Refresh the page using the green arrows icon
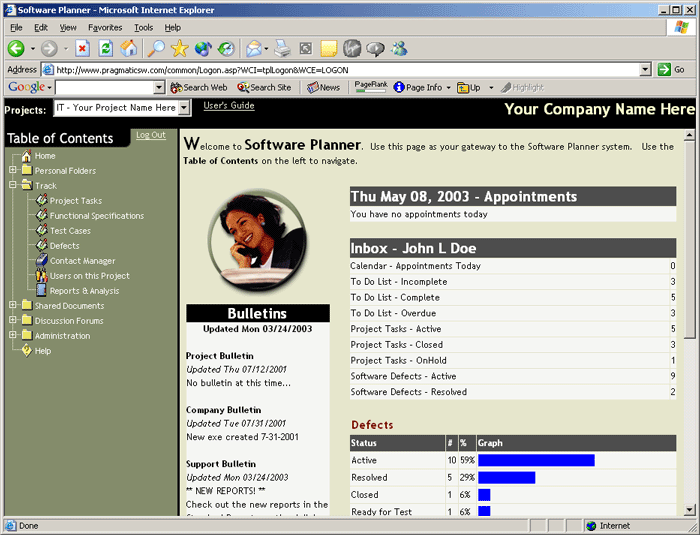Screen dimensions: 700x535 click(x=106, y=48)
